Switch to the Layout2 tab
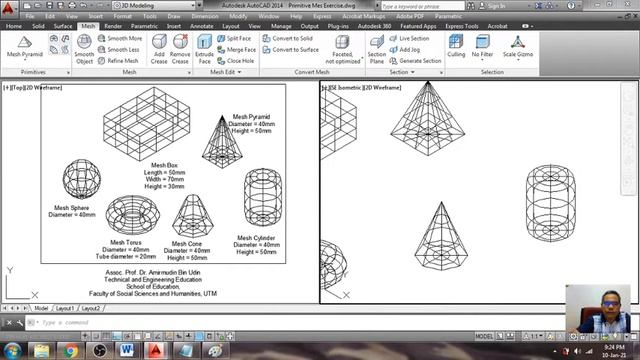This screenshot has width=640, height=360. (x=91, y=308)
